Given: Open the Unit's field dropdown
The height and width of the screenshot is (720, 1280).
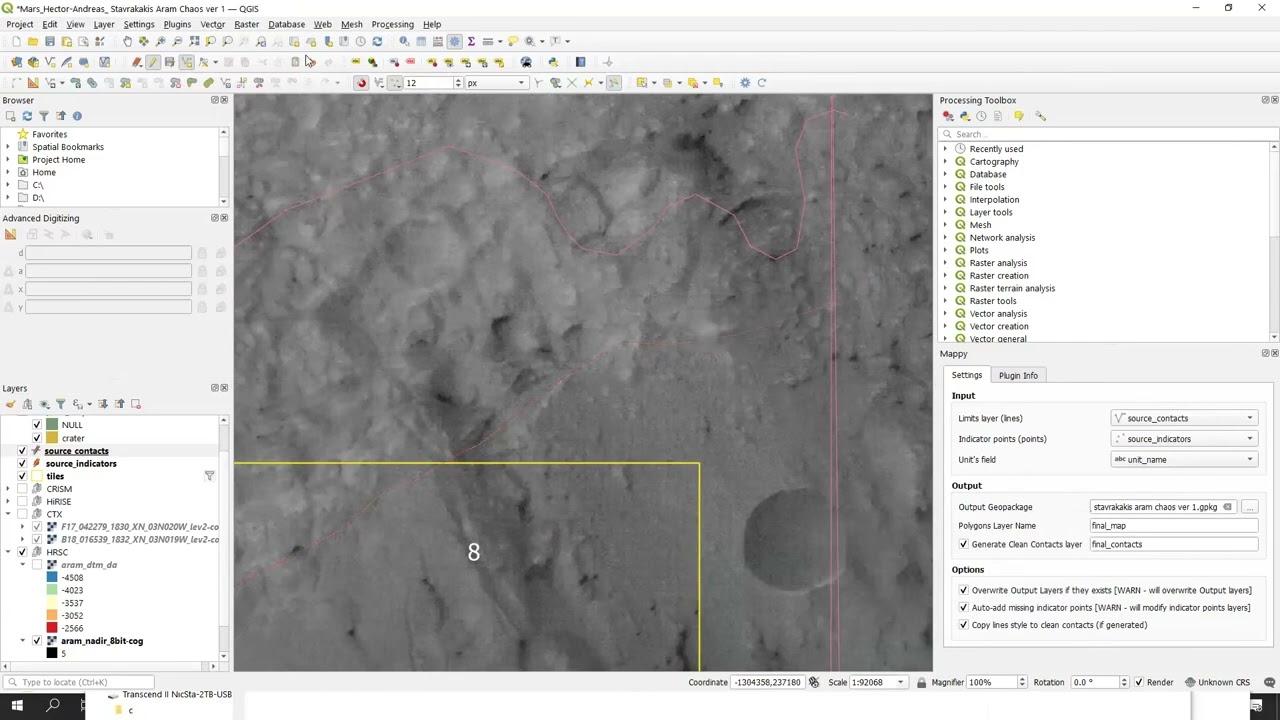Looking at the screenshot, I should click(1184, 459).
